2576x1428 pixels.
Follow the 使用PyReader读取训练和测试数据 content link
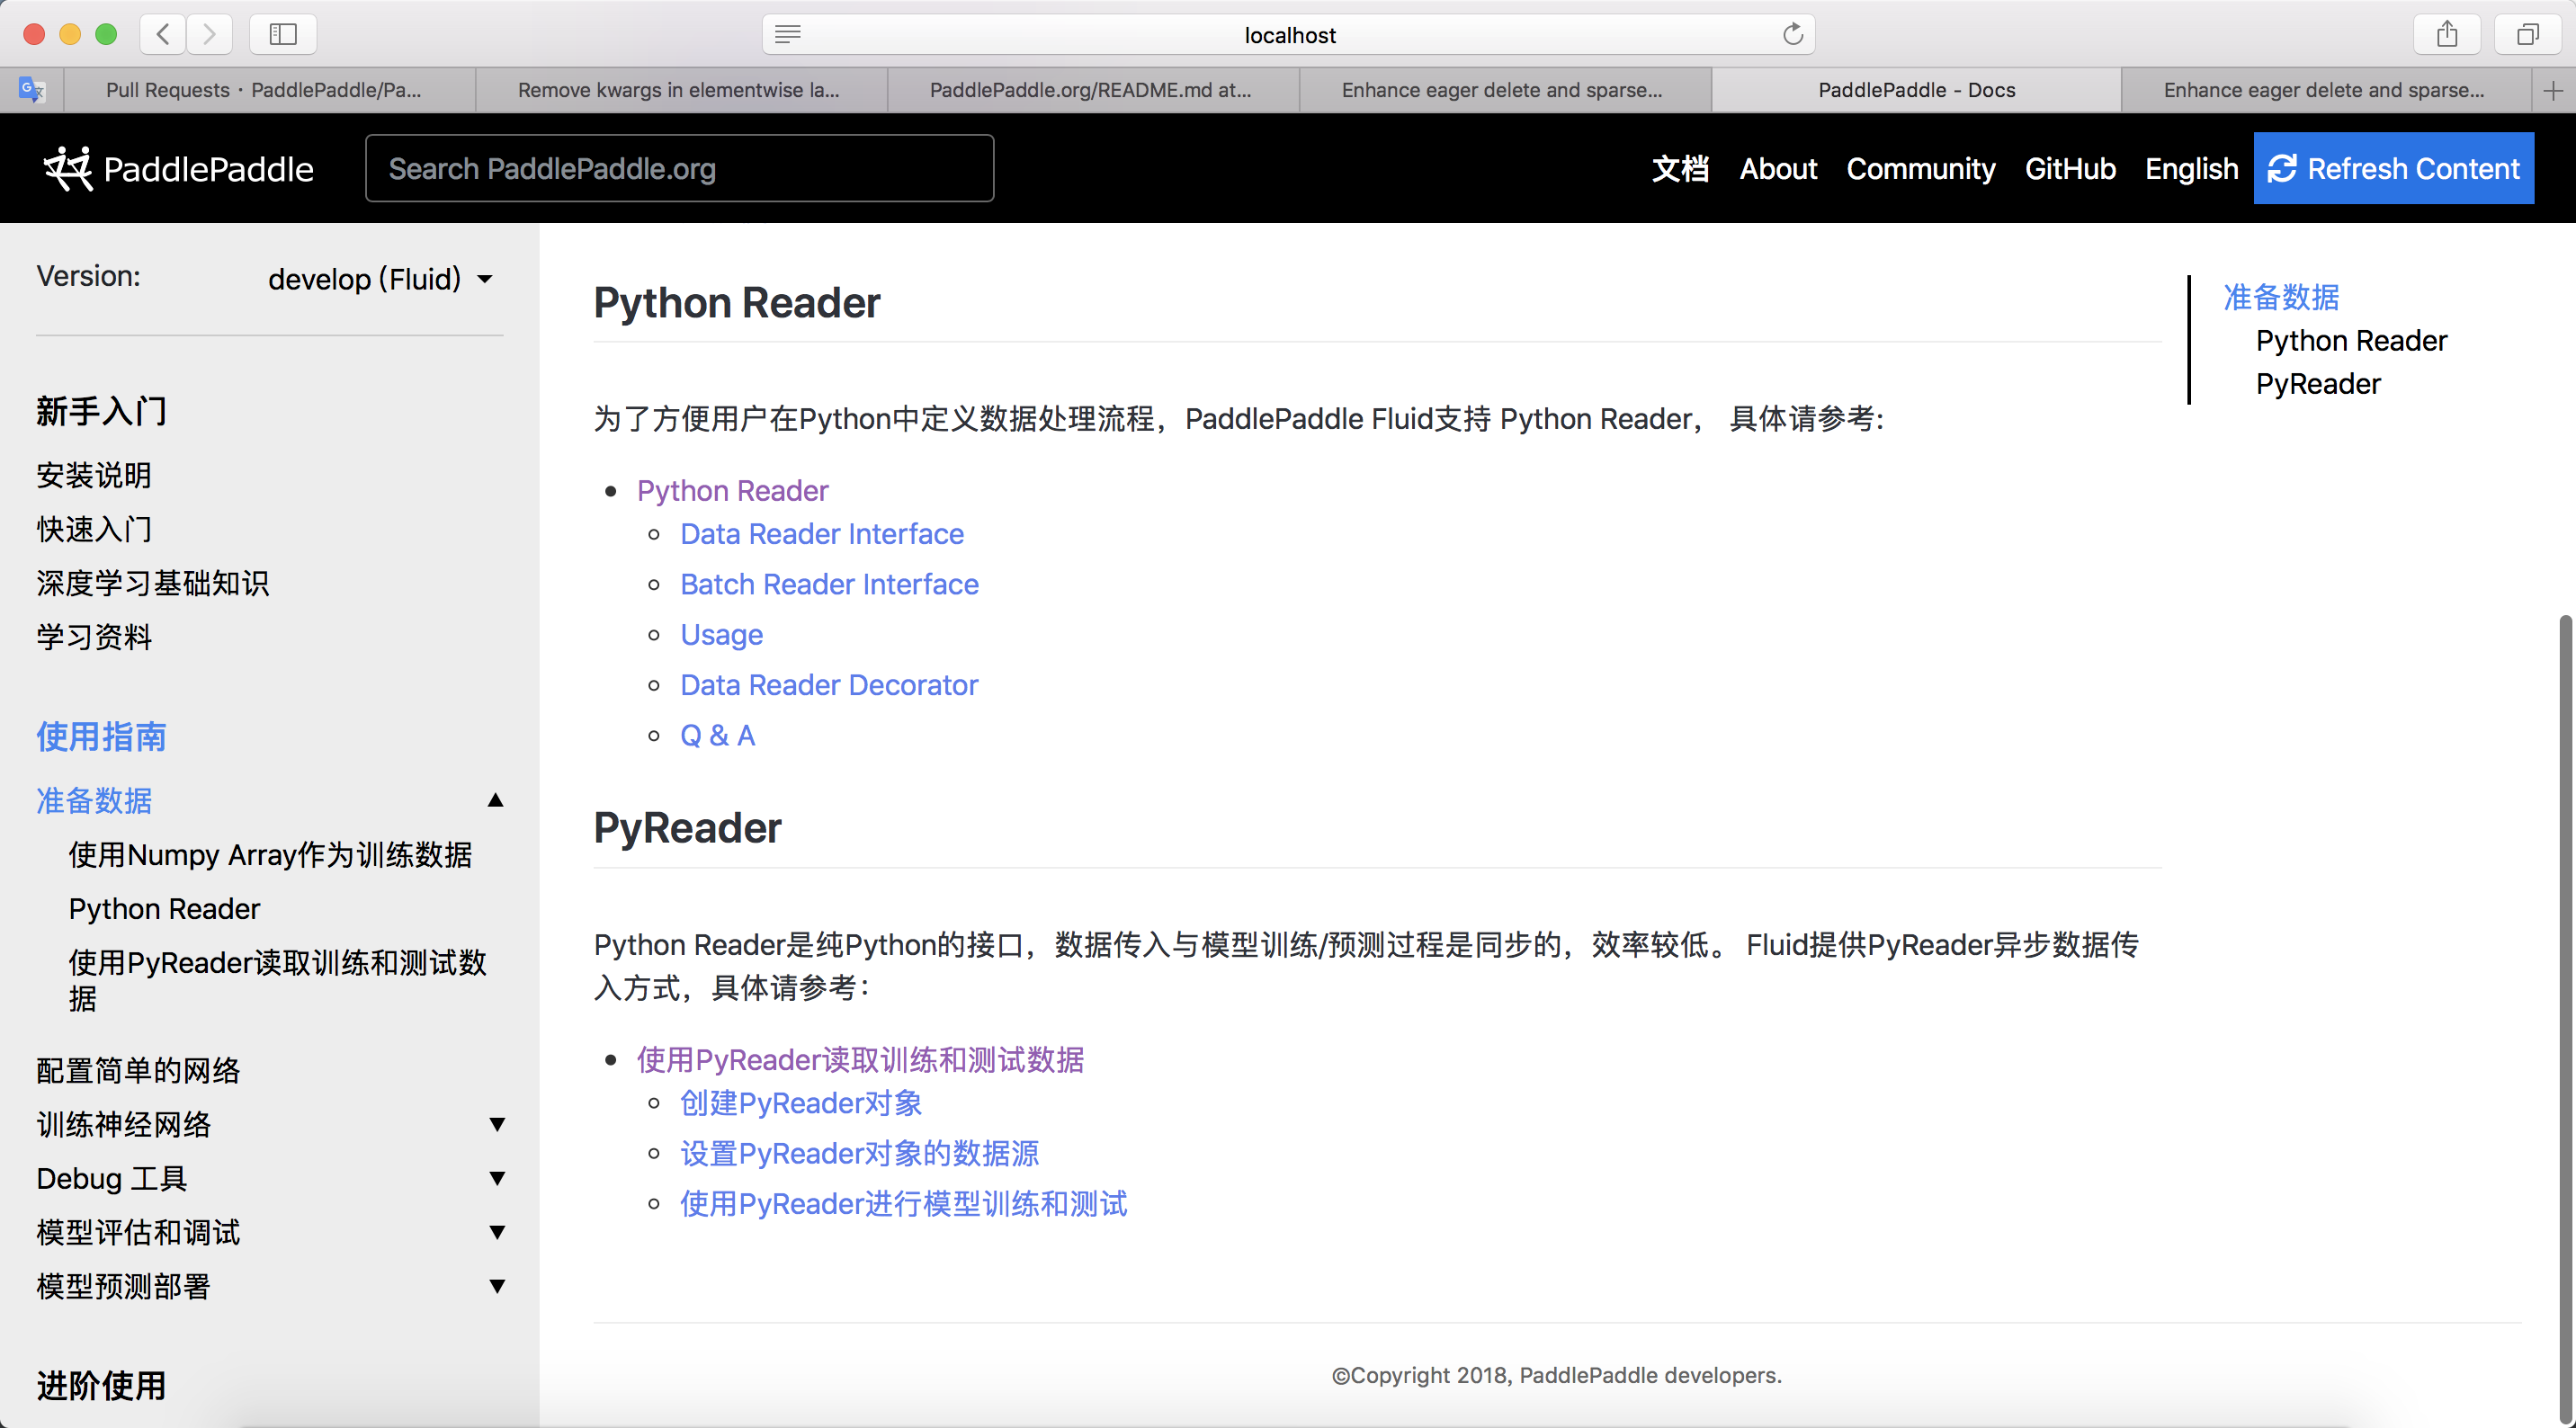[x=860, y=1059]
